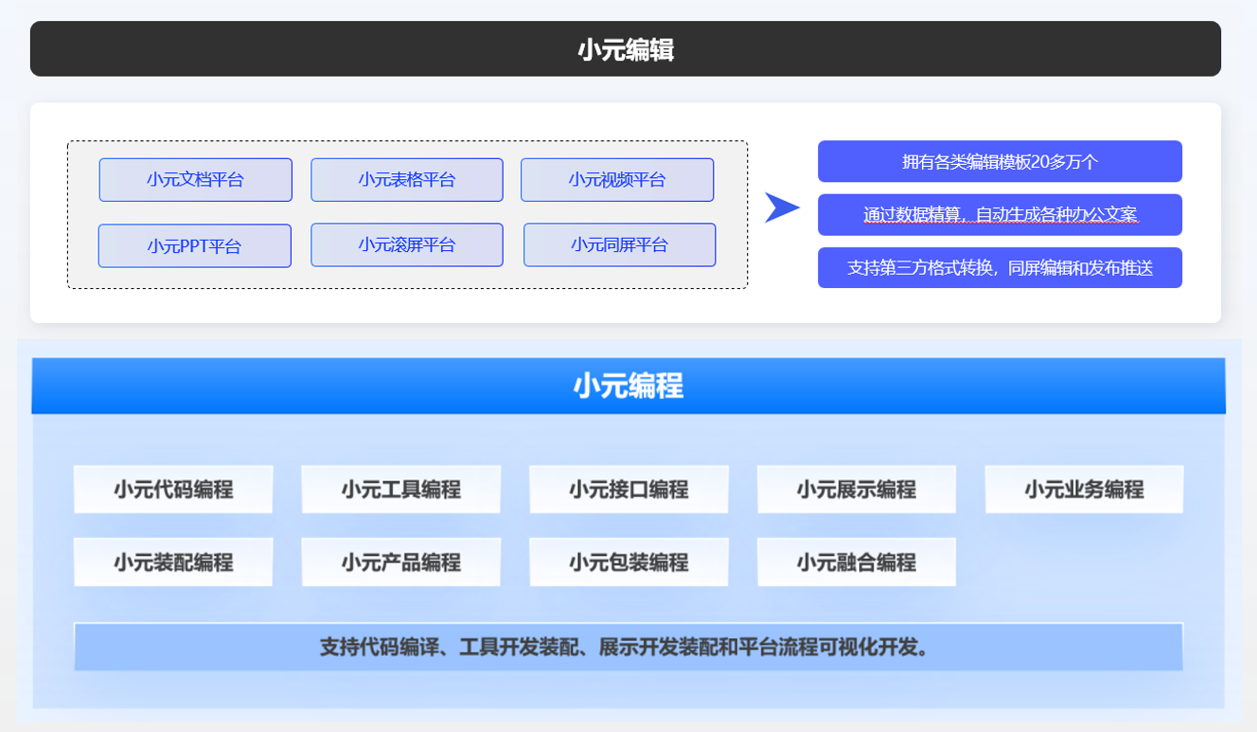Select the 小元文档平台 box
This screenshot has width=1257, height=732.
click(196, 180)
